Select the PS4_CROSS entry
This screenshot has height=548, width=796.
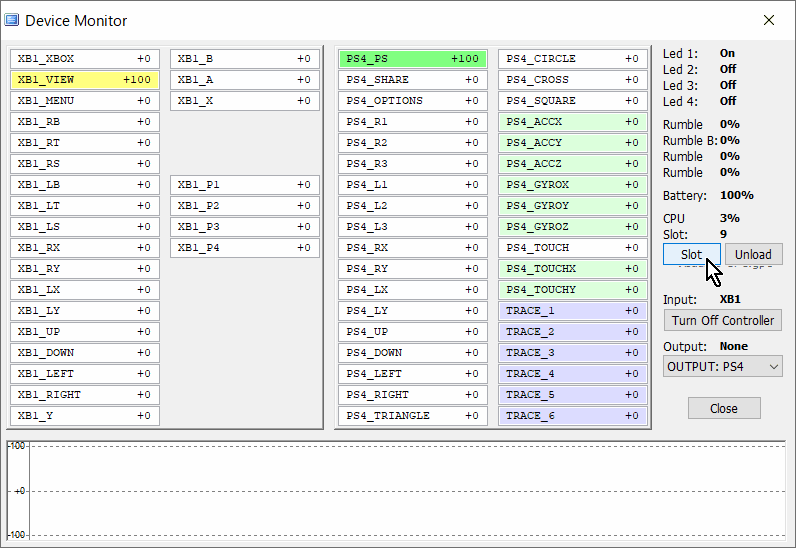[x=573, y=80]
